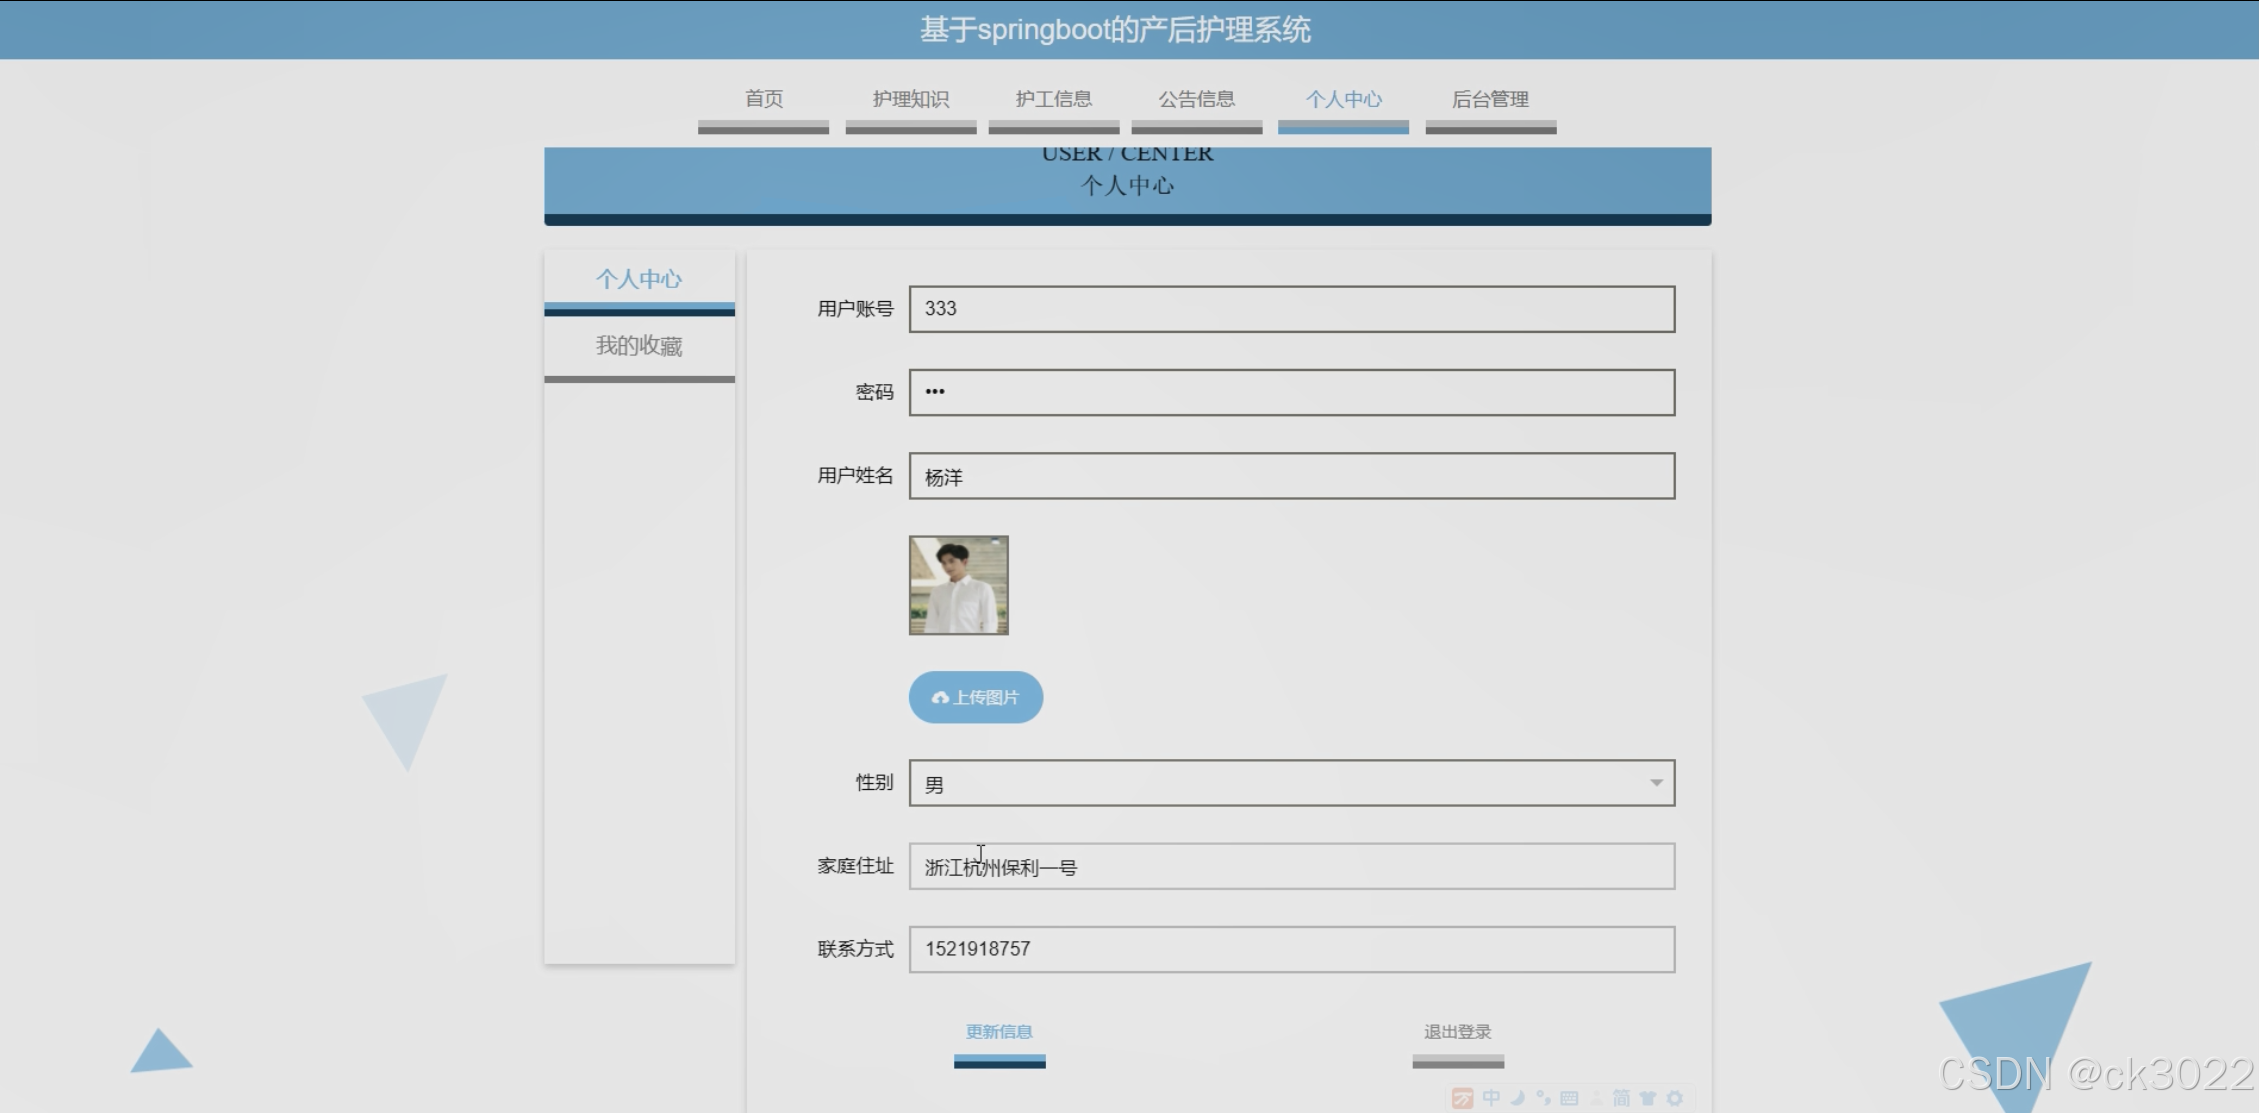Go to the 护工信息 navigation tab
The image size is (2259, 1113).
pos(1053,99)
